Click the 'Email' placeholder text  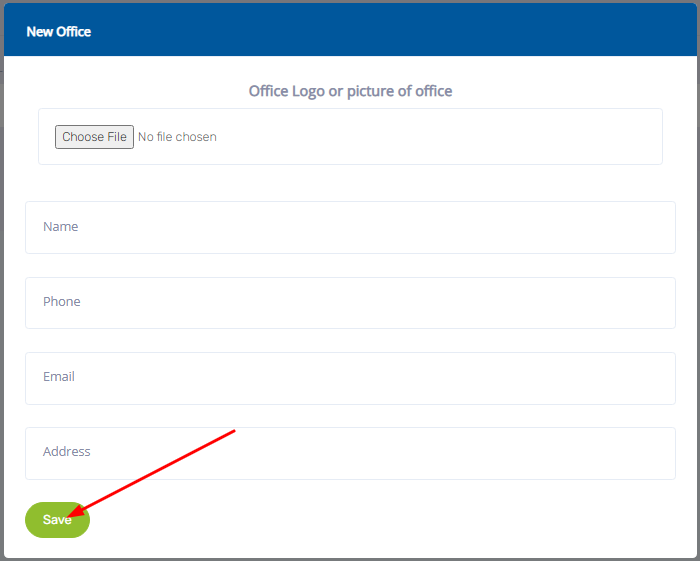pos(59,377)
